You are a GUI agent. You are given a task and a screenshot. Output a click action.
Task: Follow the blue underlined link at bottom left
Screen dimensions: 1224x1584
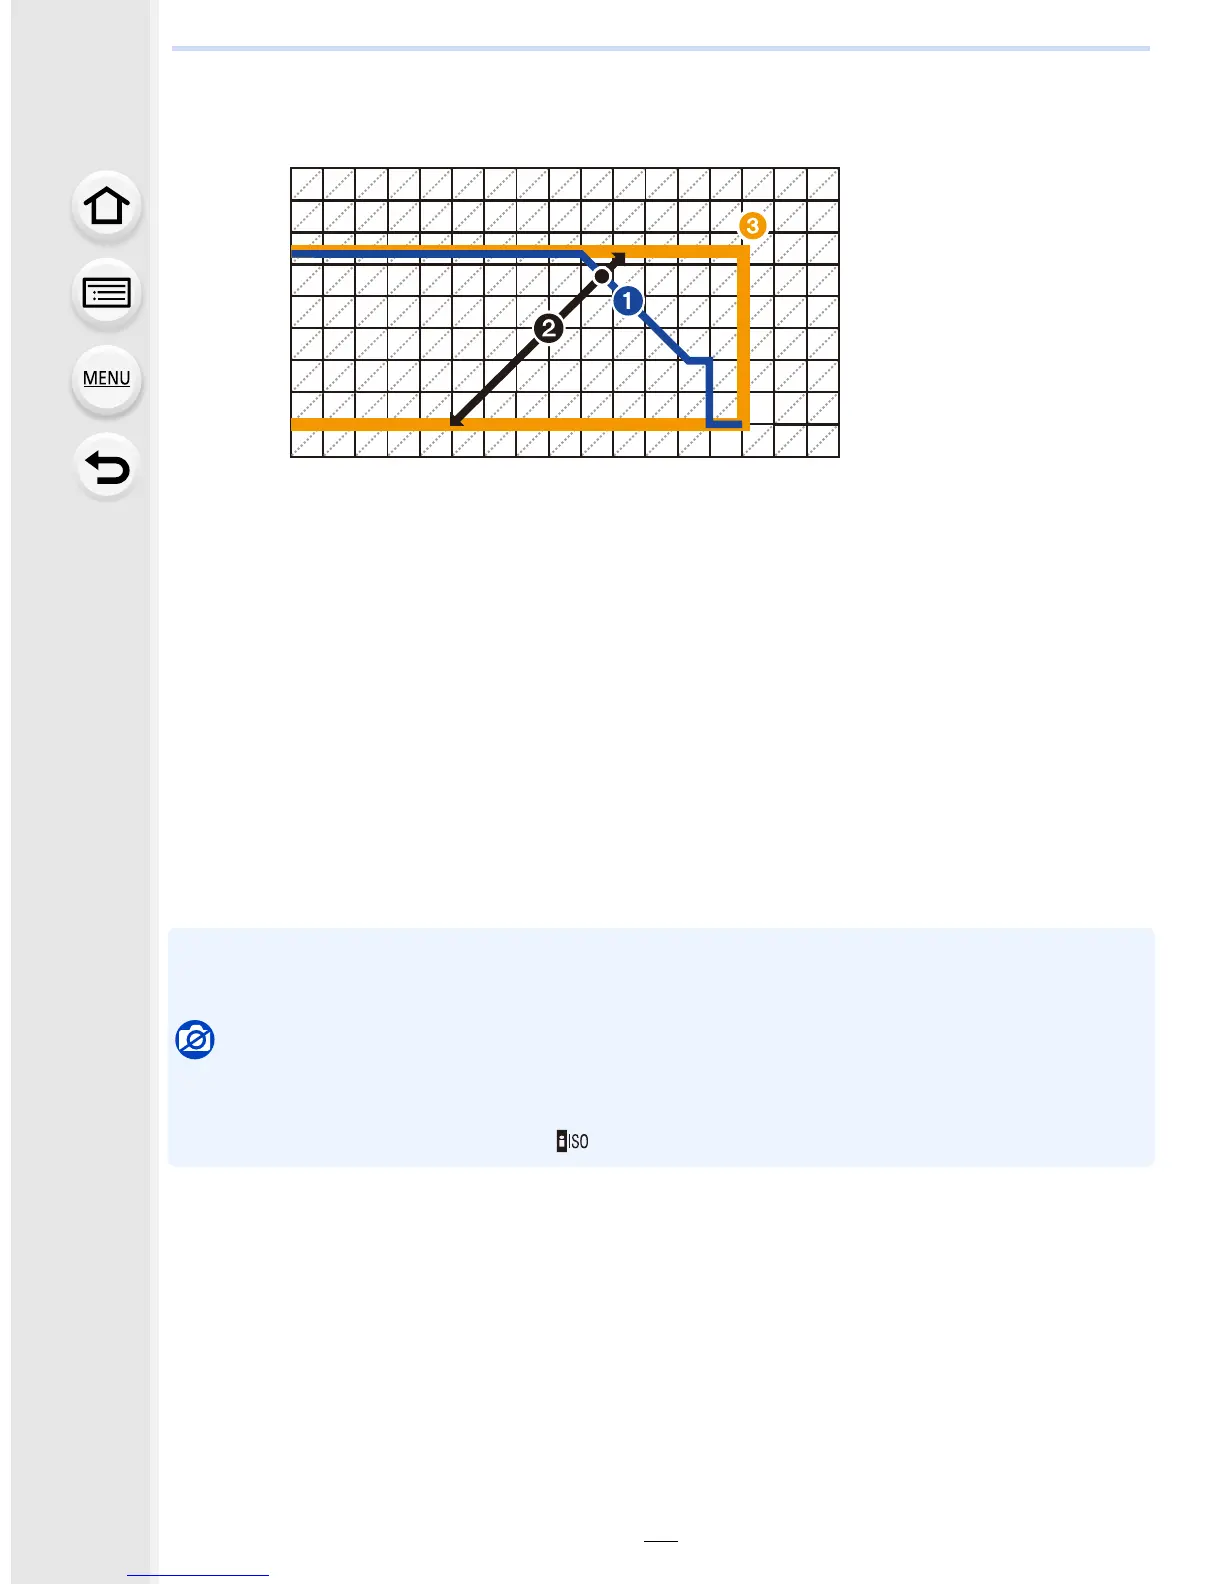tap(198, 1575)
